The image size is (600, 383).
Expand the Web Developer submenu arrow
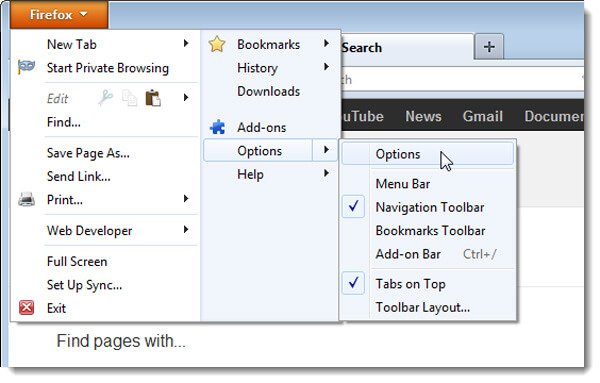point(186,229)
